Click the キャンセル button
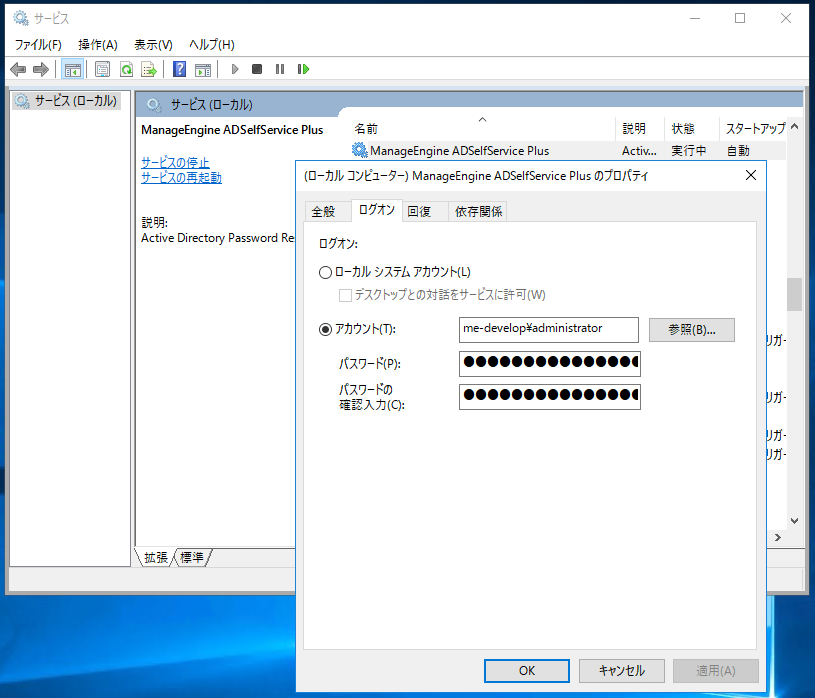Screen dimensions: 815x698 pos(622,671)
